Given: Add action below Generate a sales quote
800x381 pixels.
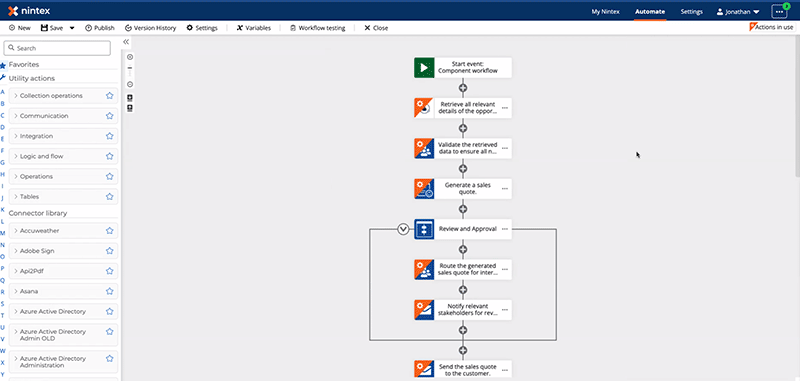Looking at the screenshot, I should click(463, 209).
